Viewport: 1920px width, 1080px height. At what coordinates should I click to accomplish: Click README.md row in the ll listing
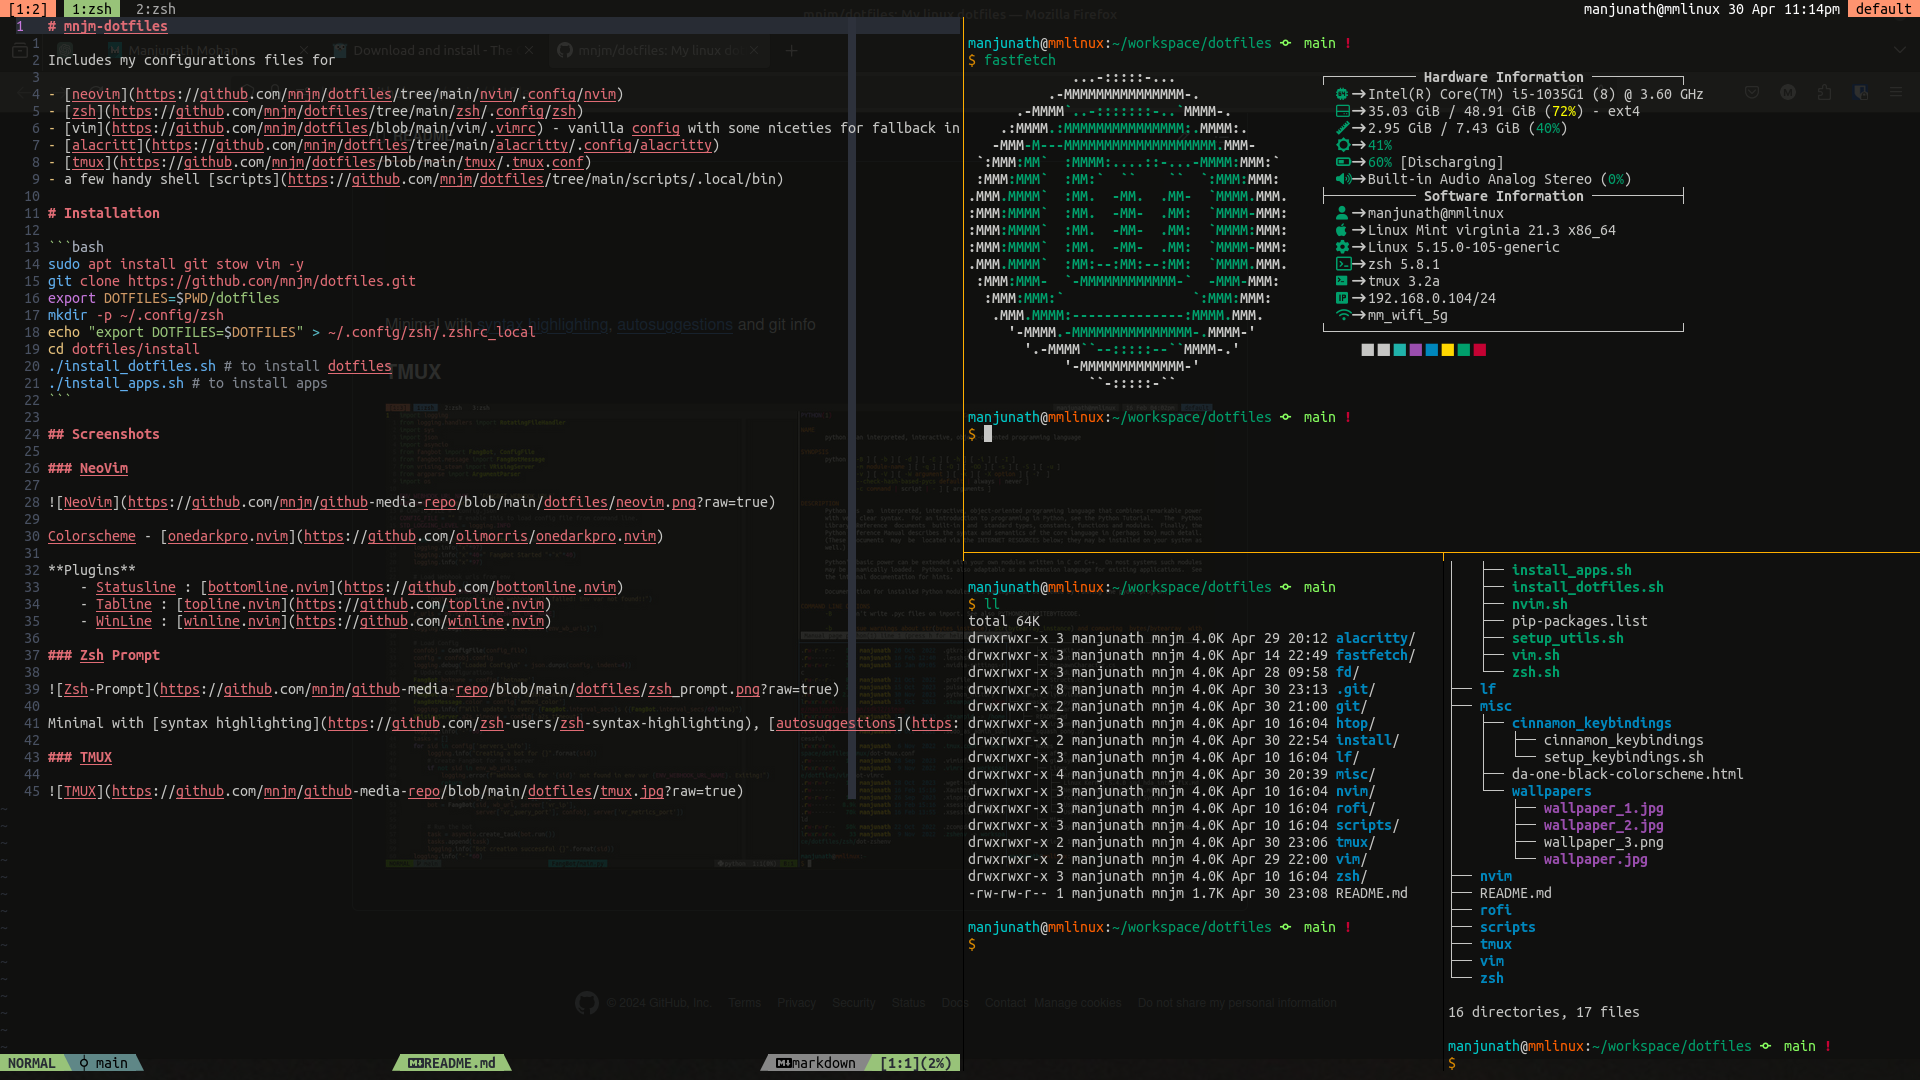point(1188,893)
